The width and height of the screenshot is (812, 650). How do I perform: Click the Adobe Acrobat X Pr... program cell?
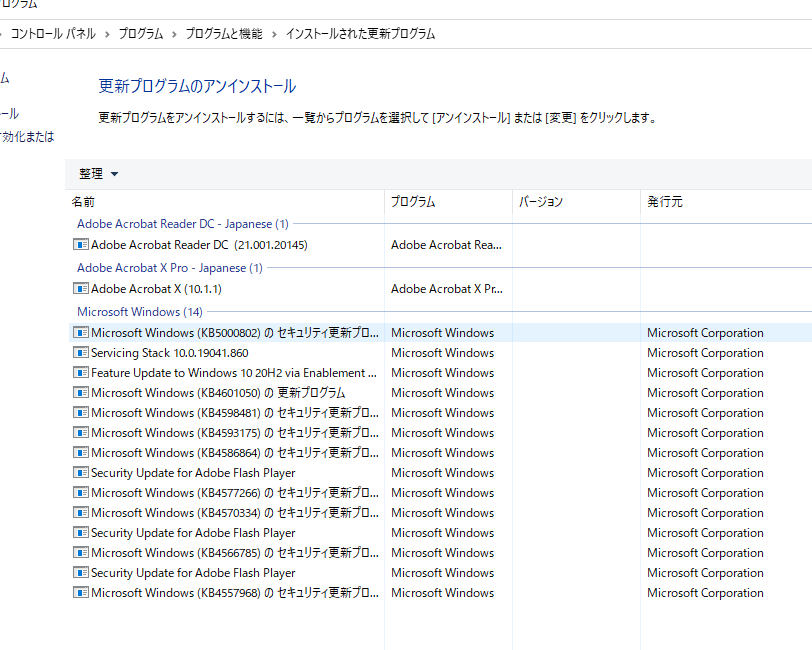pyautogui.click(x=447, y=288)
